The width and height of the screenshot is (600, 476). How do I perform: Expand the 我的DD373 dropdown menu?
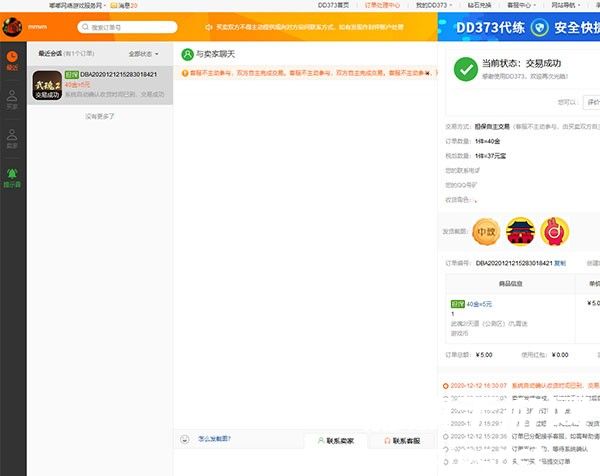(431, 5)
